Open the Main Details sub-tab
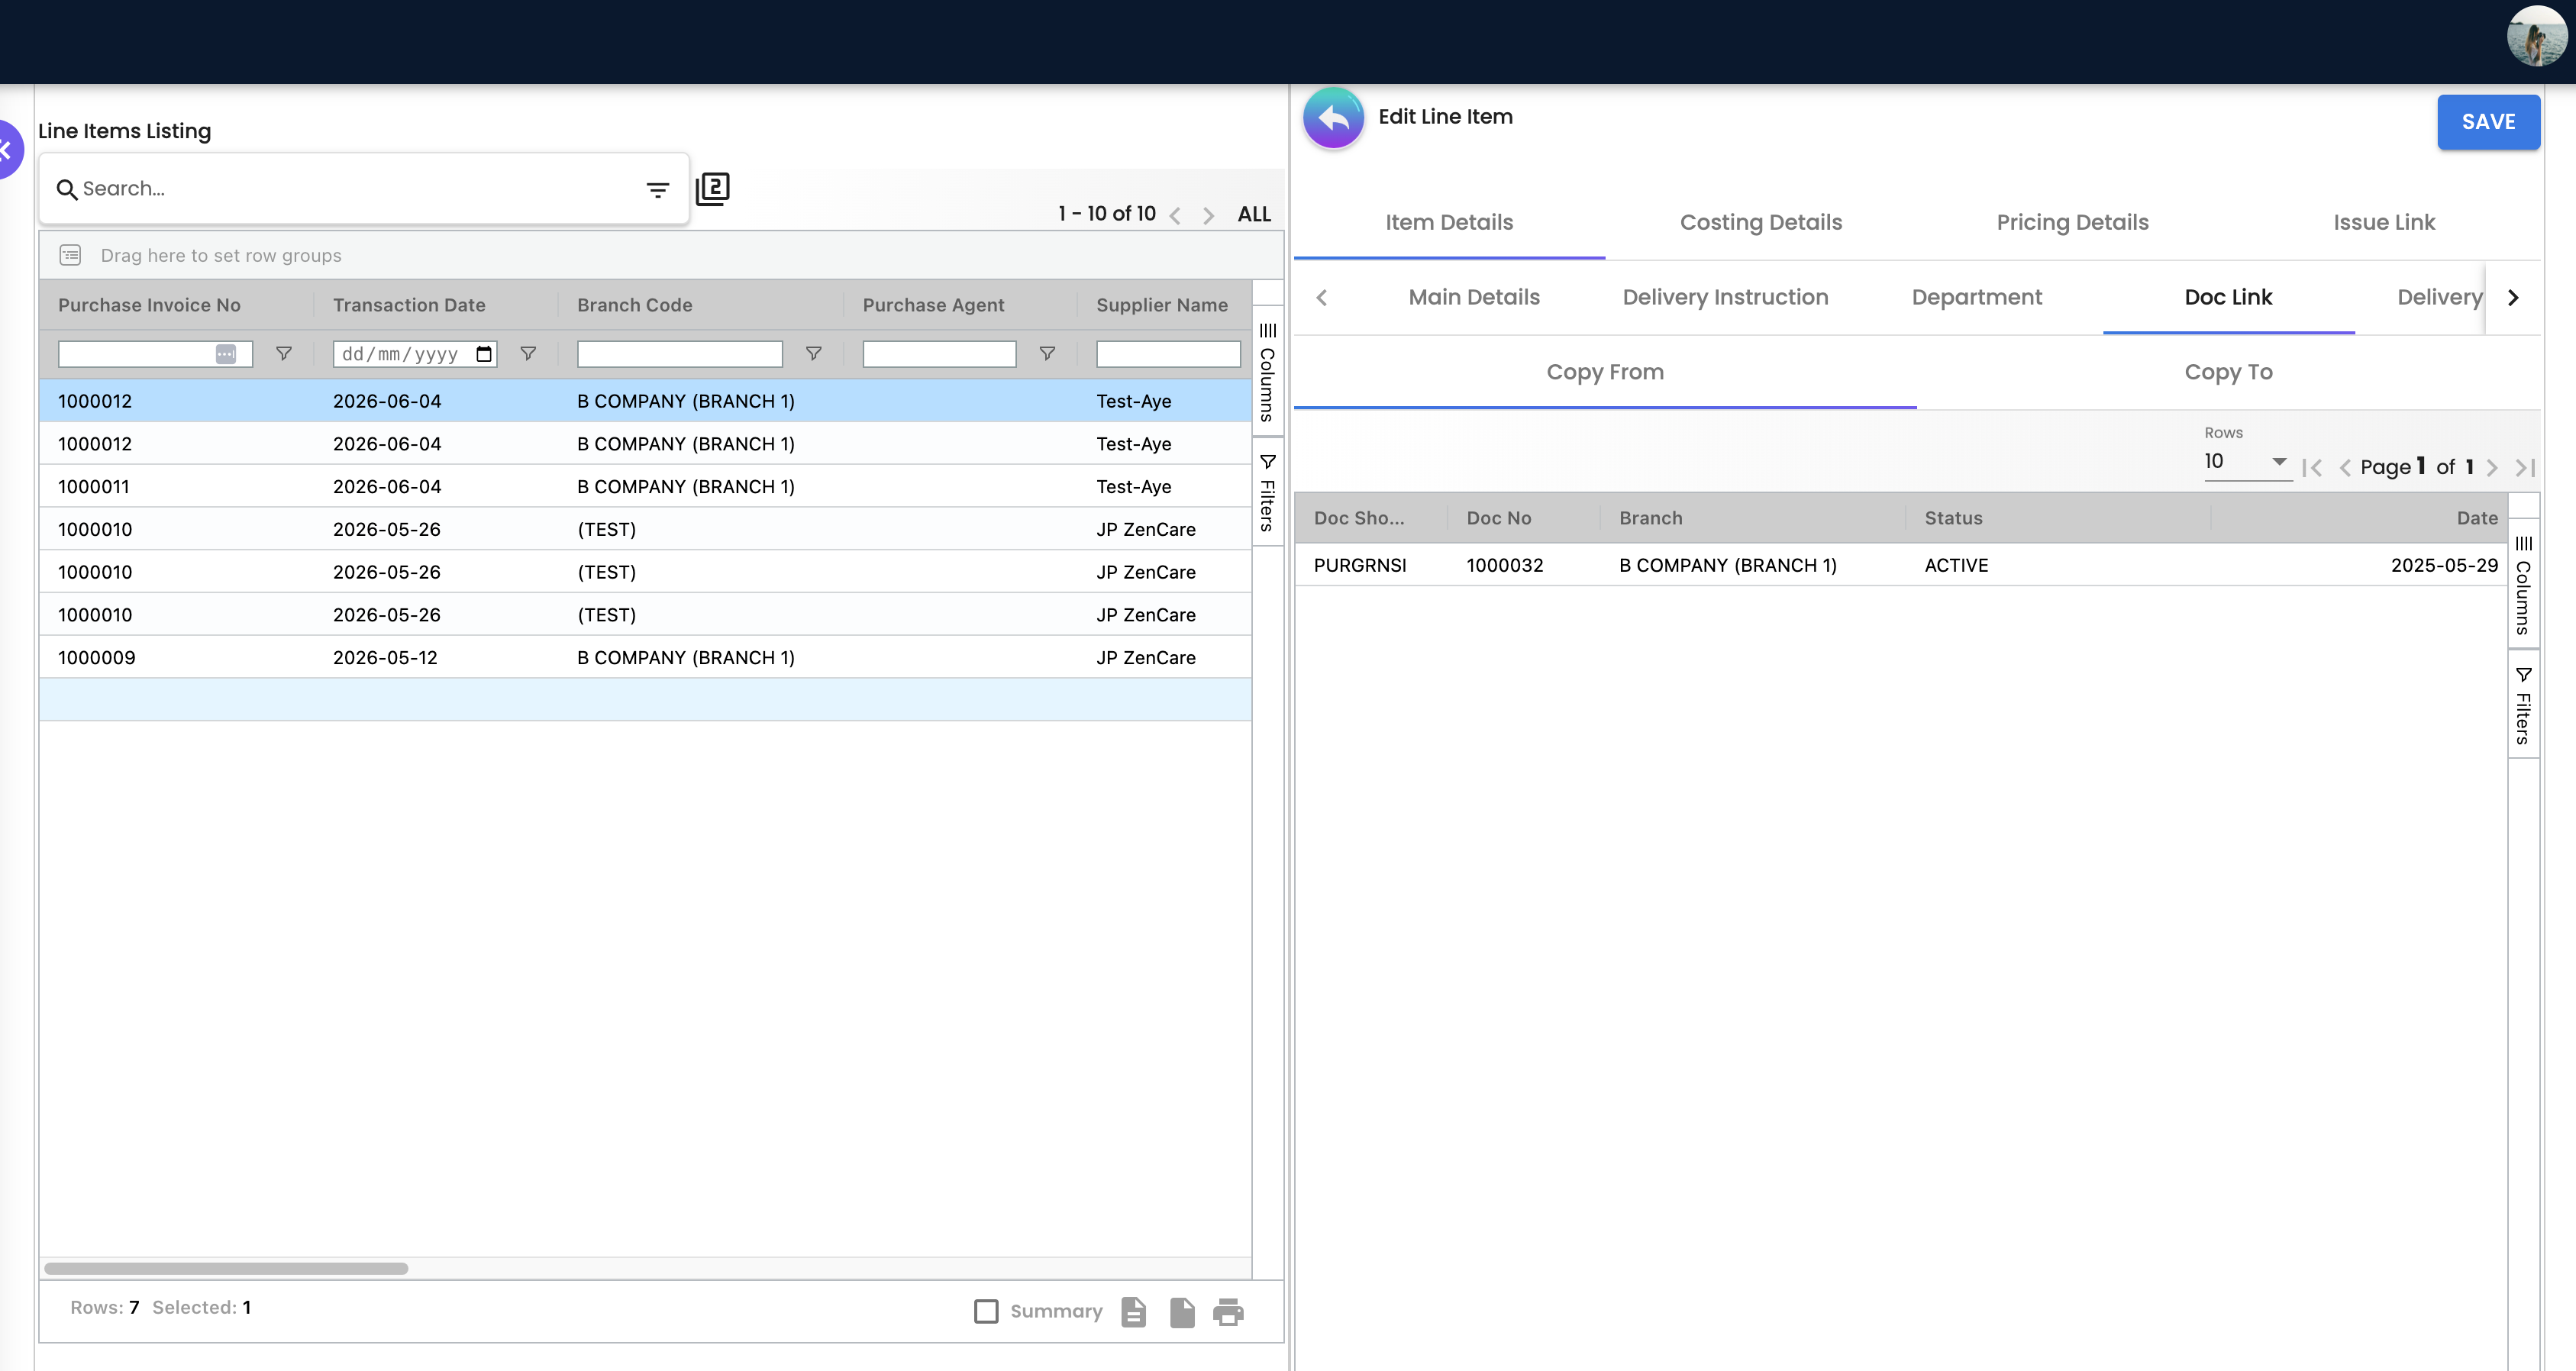Viewport: 2576px width, 1371px height. click(1474, 298)
